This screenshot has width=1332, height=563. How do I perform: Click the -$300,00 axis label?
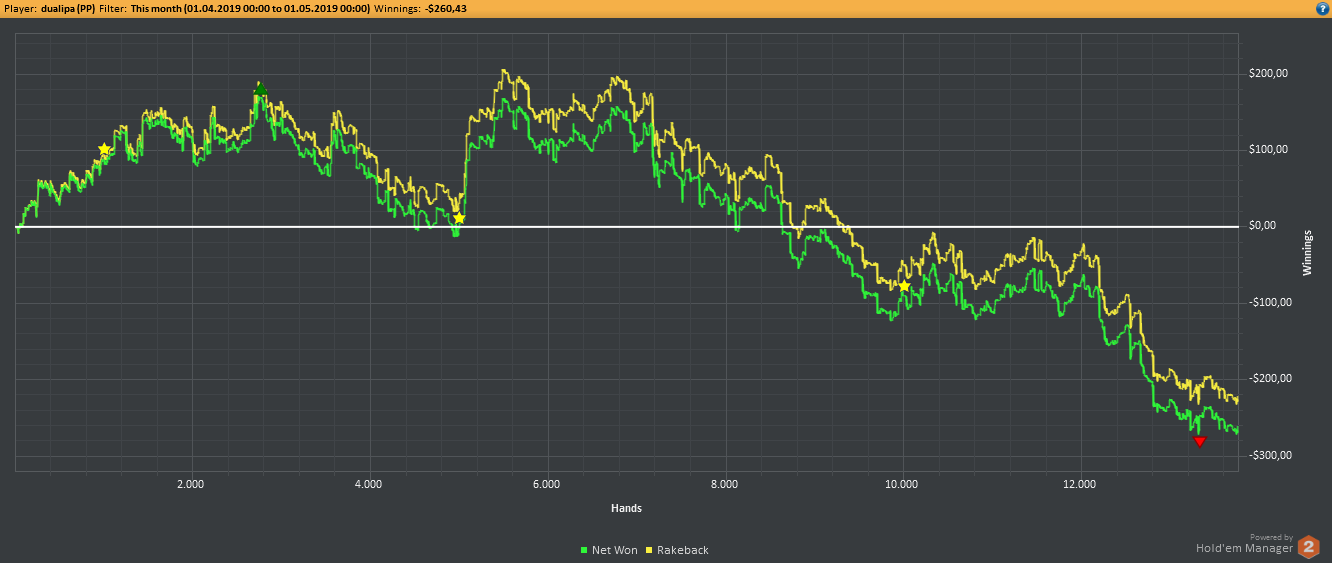click(x=1268, y=454)
